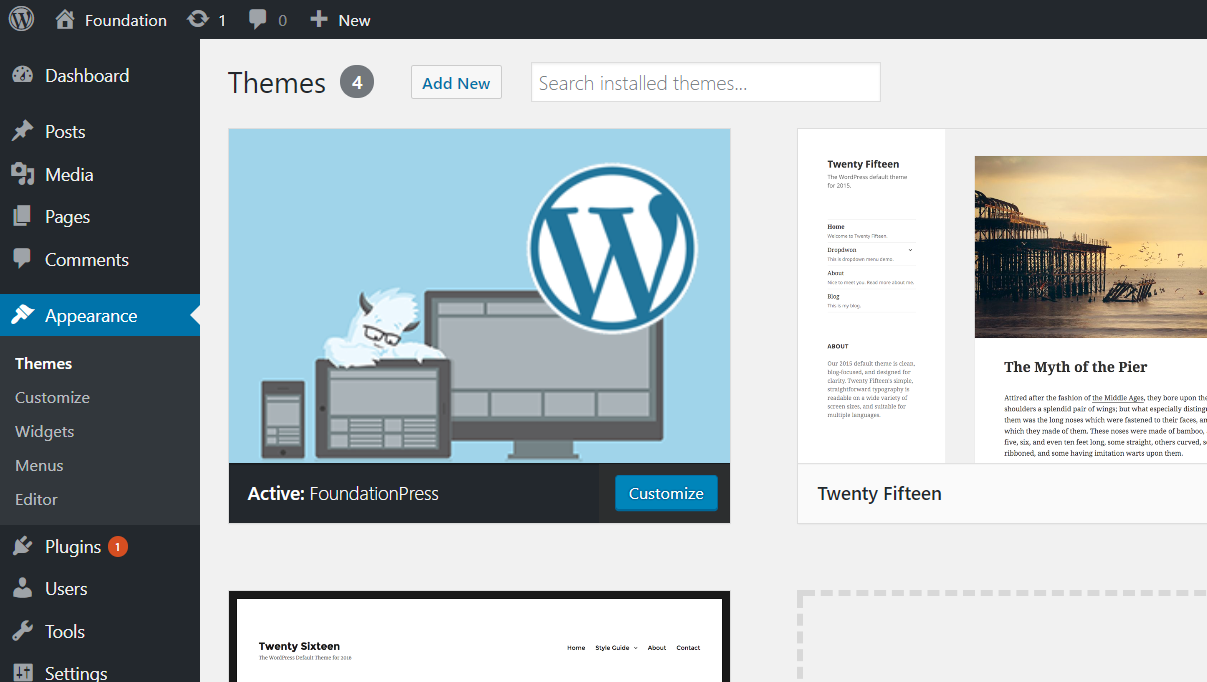Click the Posts pushpin icon
Image resolution: width=1207 pixels, height=682 pixels.
tap(22, 132)
